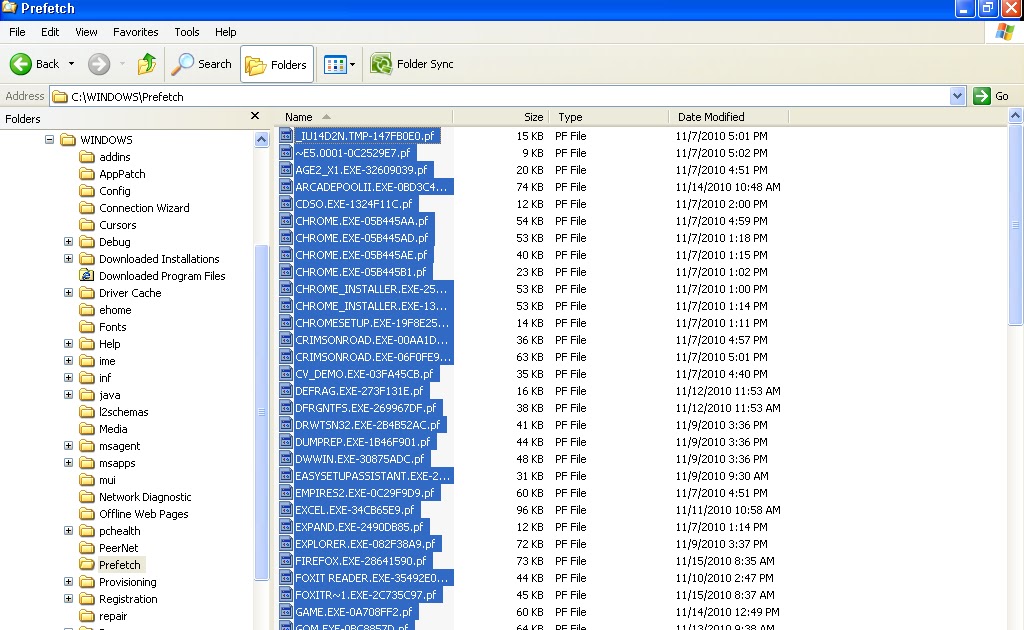Expand the pchealth folder node
Image resolution: width=1024 pixels, height=630 pixels.
[68, 531]
